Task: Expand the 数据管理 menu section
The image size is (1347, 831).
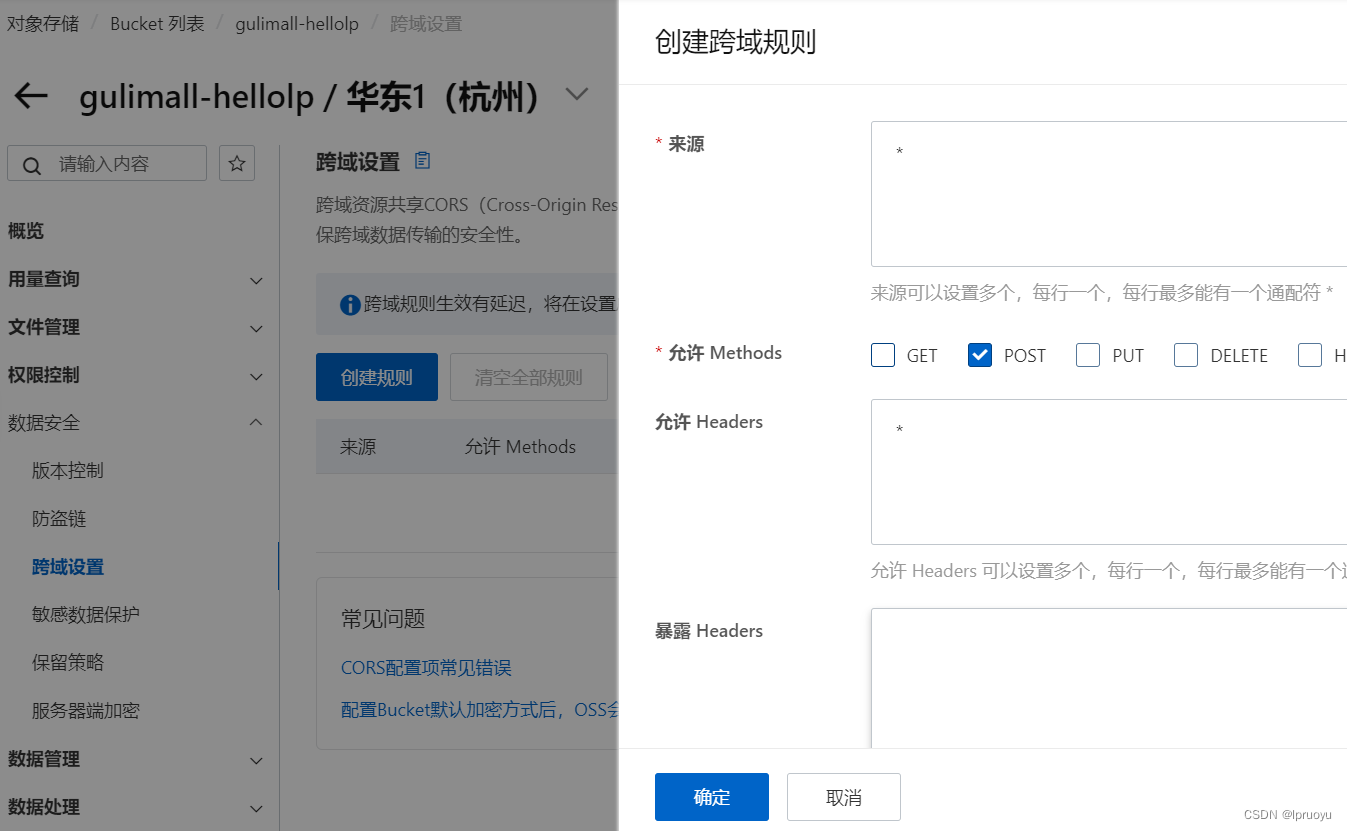Action: point(256,761)
